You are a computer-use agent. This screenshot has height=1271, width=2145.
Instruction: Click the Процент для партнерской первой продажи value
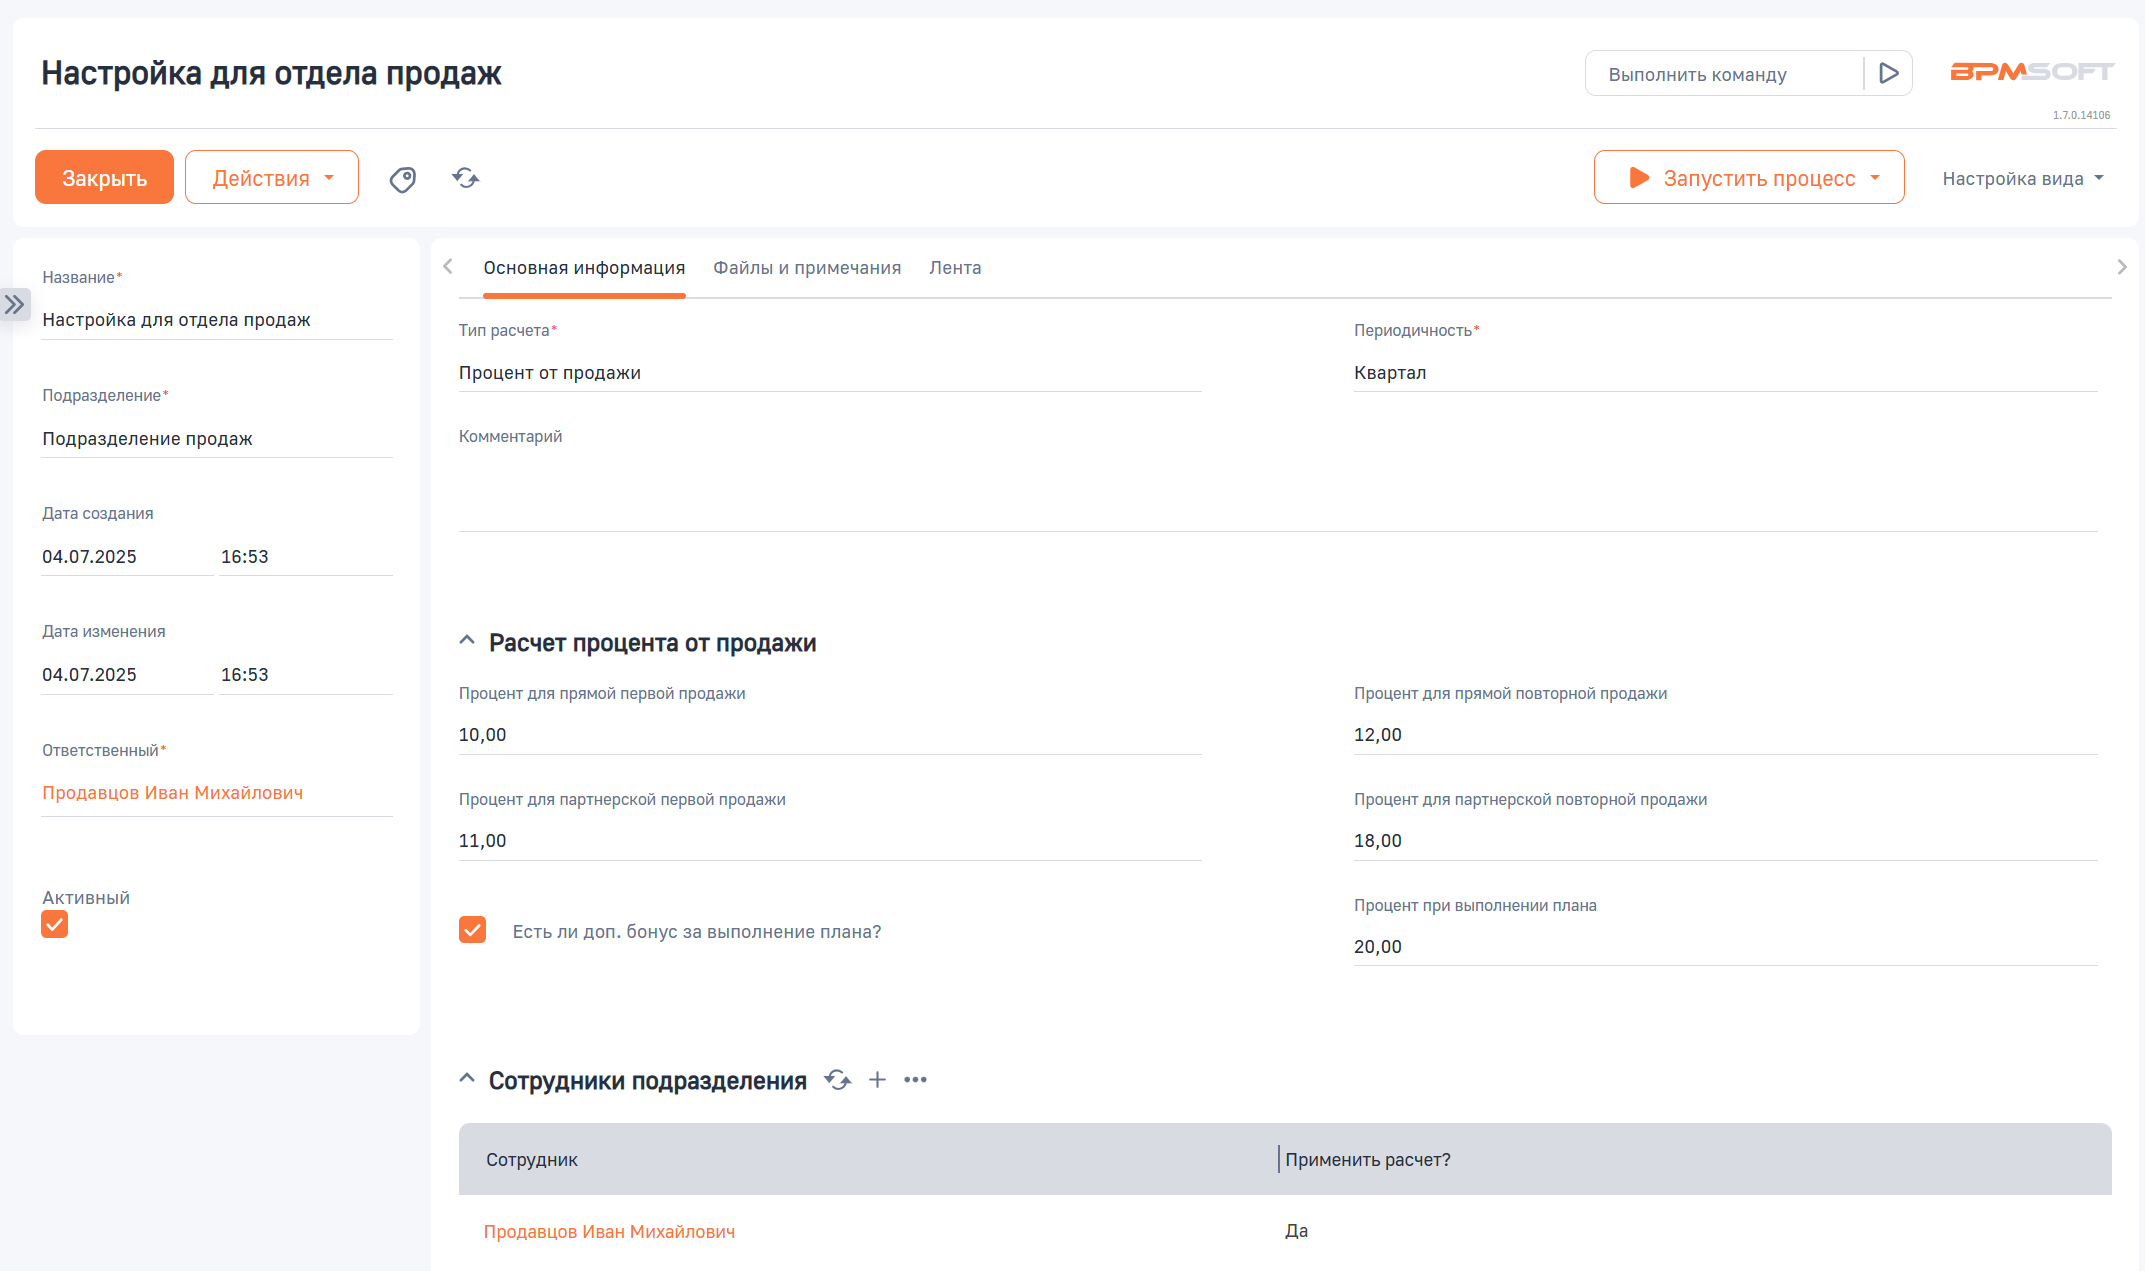coord(830,841)
